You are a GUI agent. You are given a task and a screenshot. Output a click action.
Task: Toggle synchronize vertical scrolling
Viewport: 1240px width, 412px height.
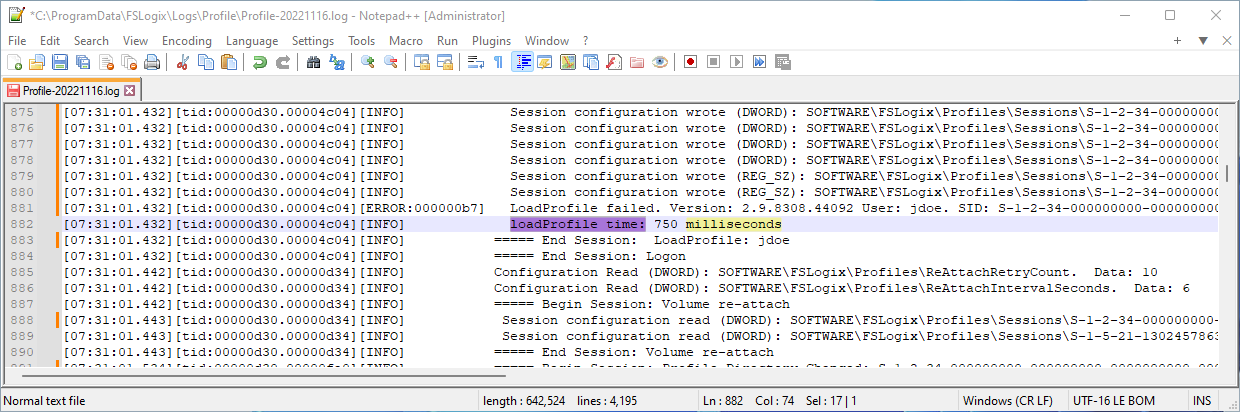(x=421, y=62)
